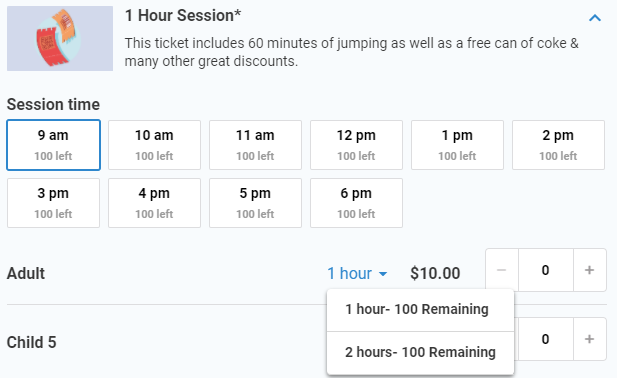Select the 4 pm session time

pyautogui.click(x=154, y=203)
